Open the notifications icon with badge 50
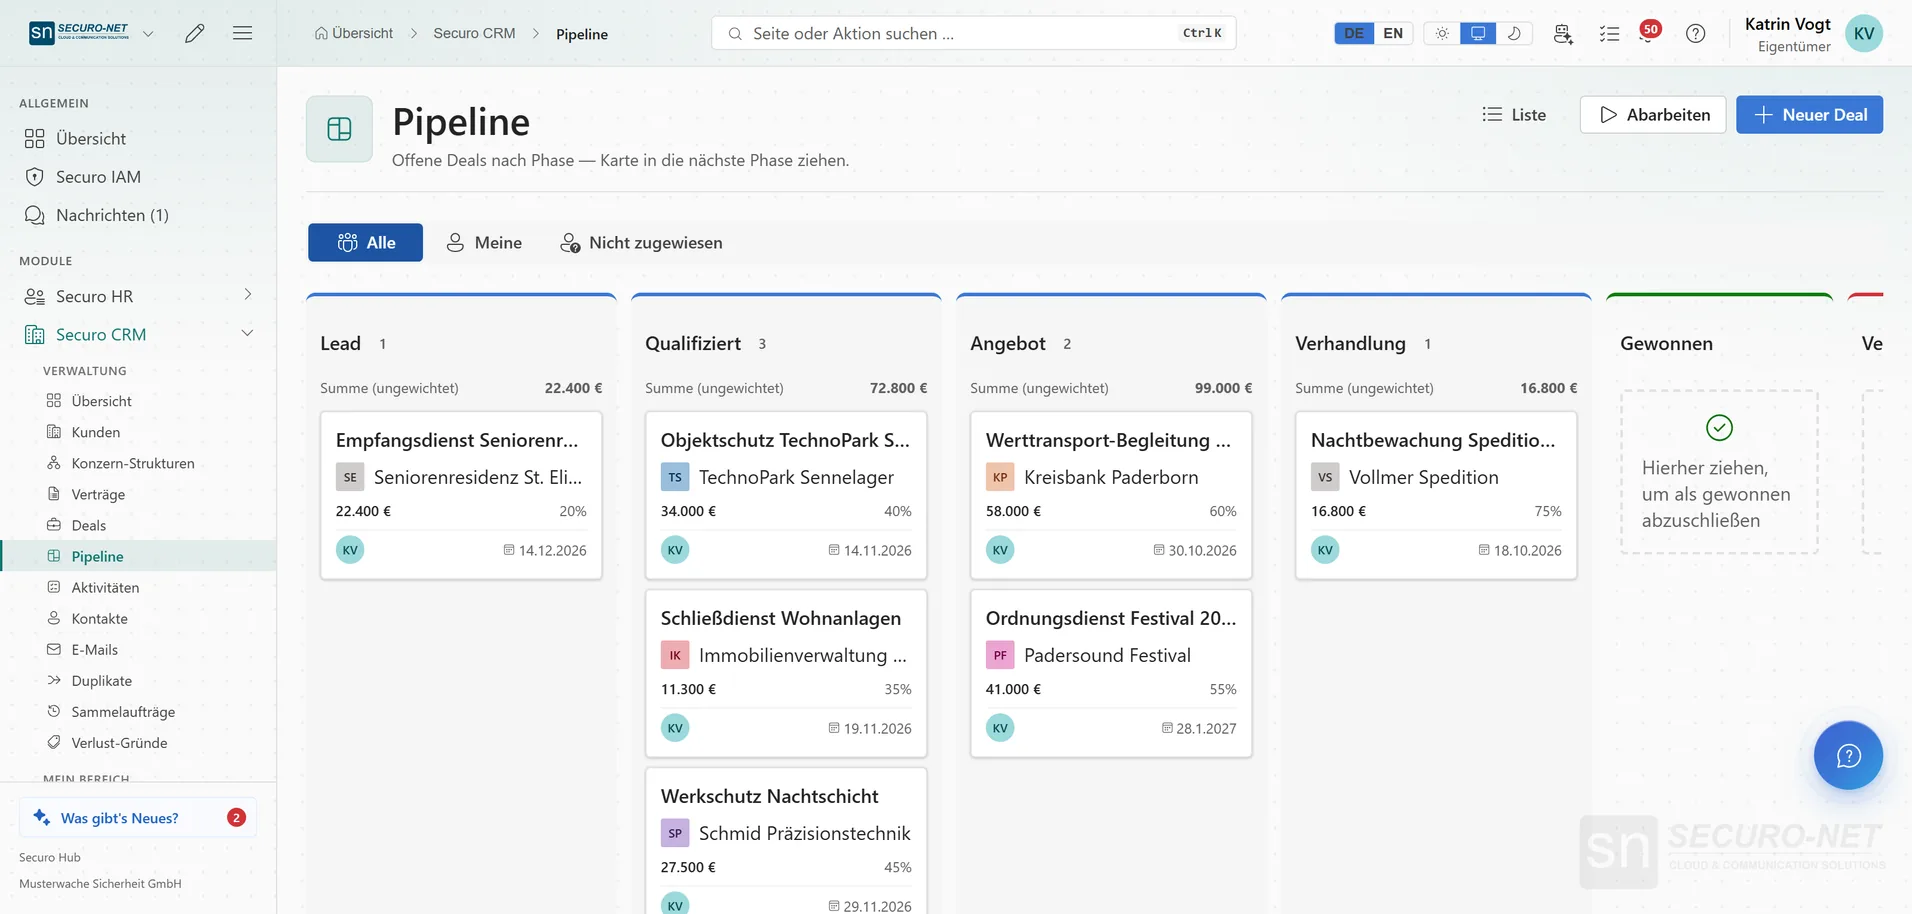Viewport: 1912px width, 914px height. click(x=1648, y=32)
